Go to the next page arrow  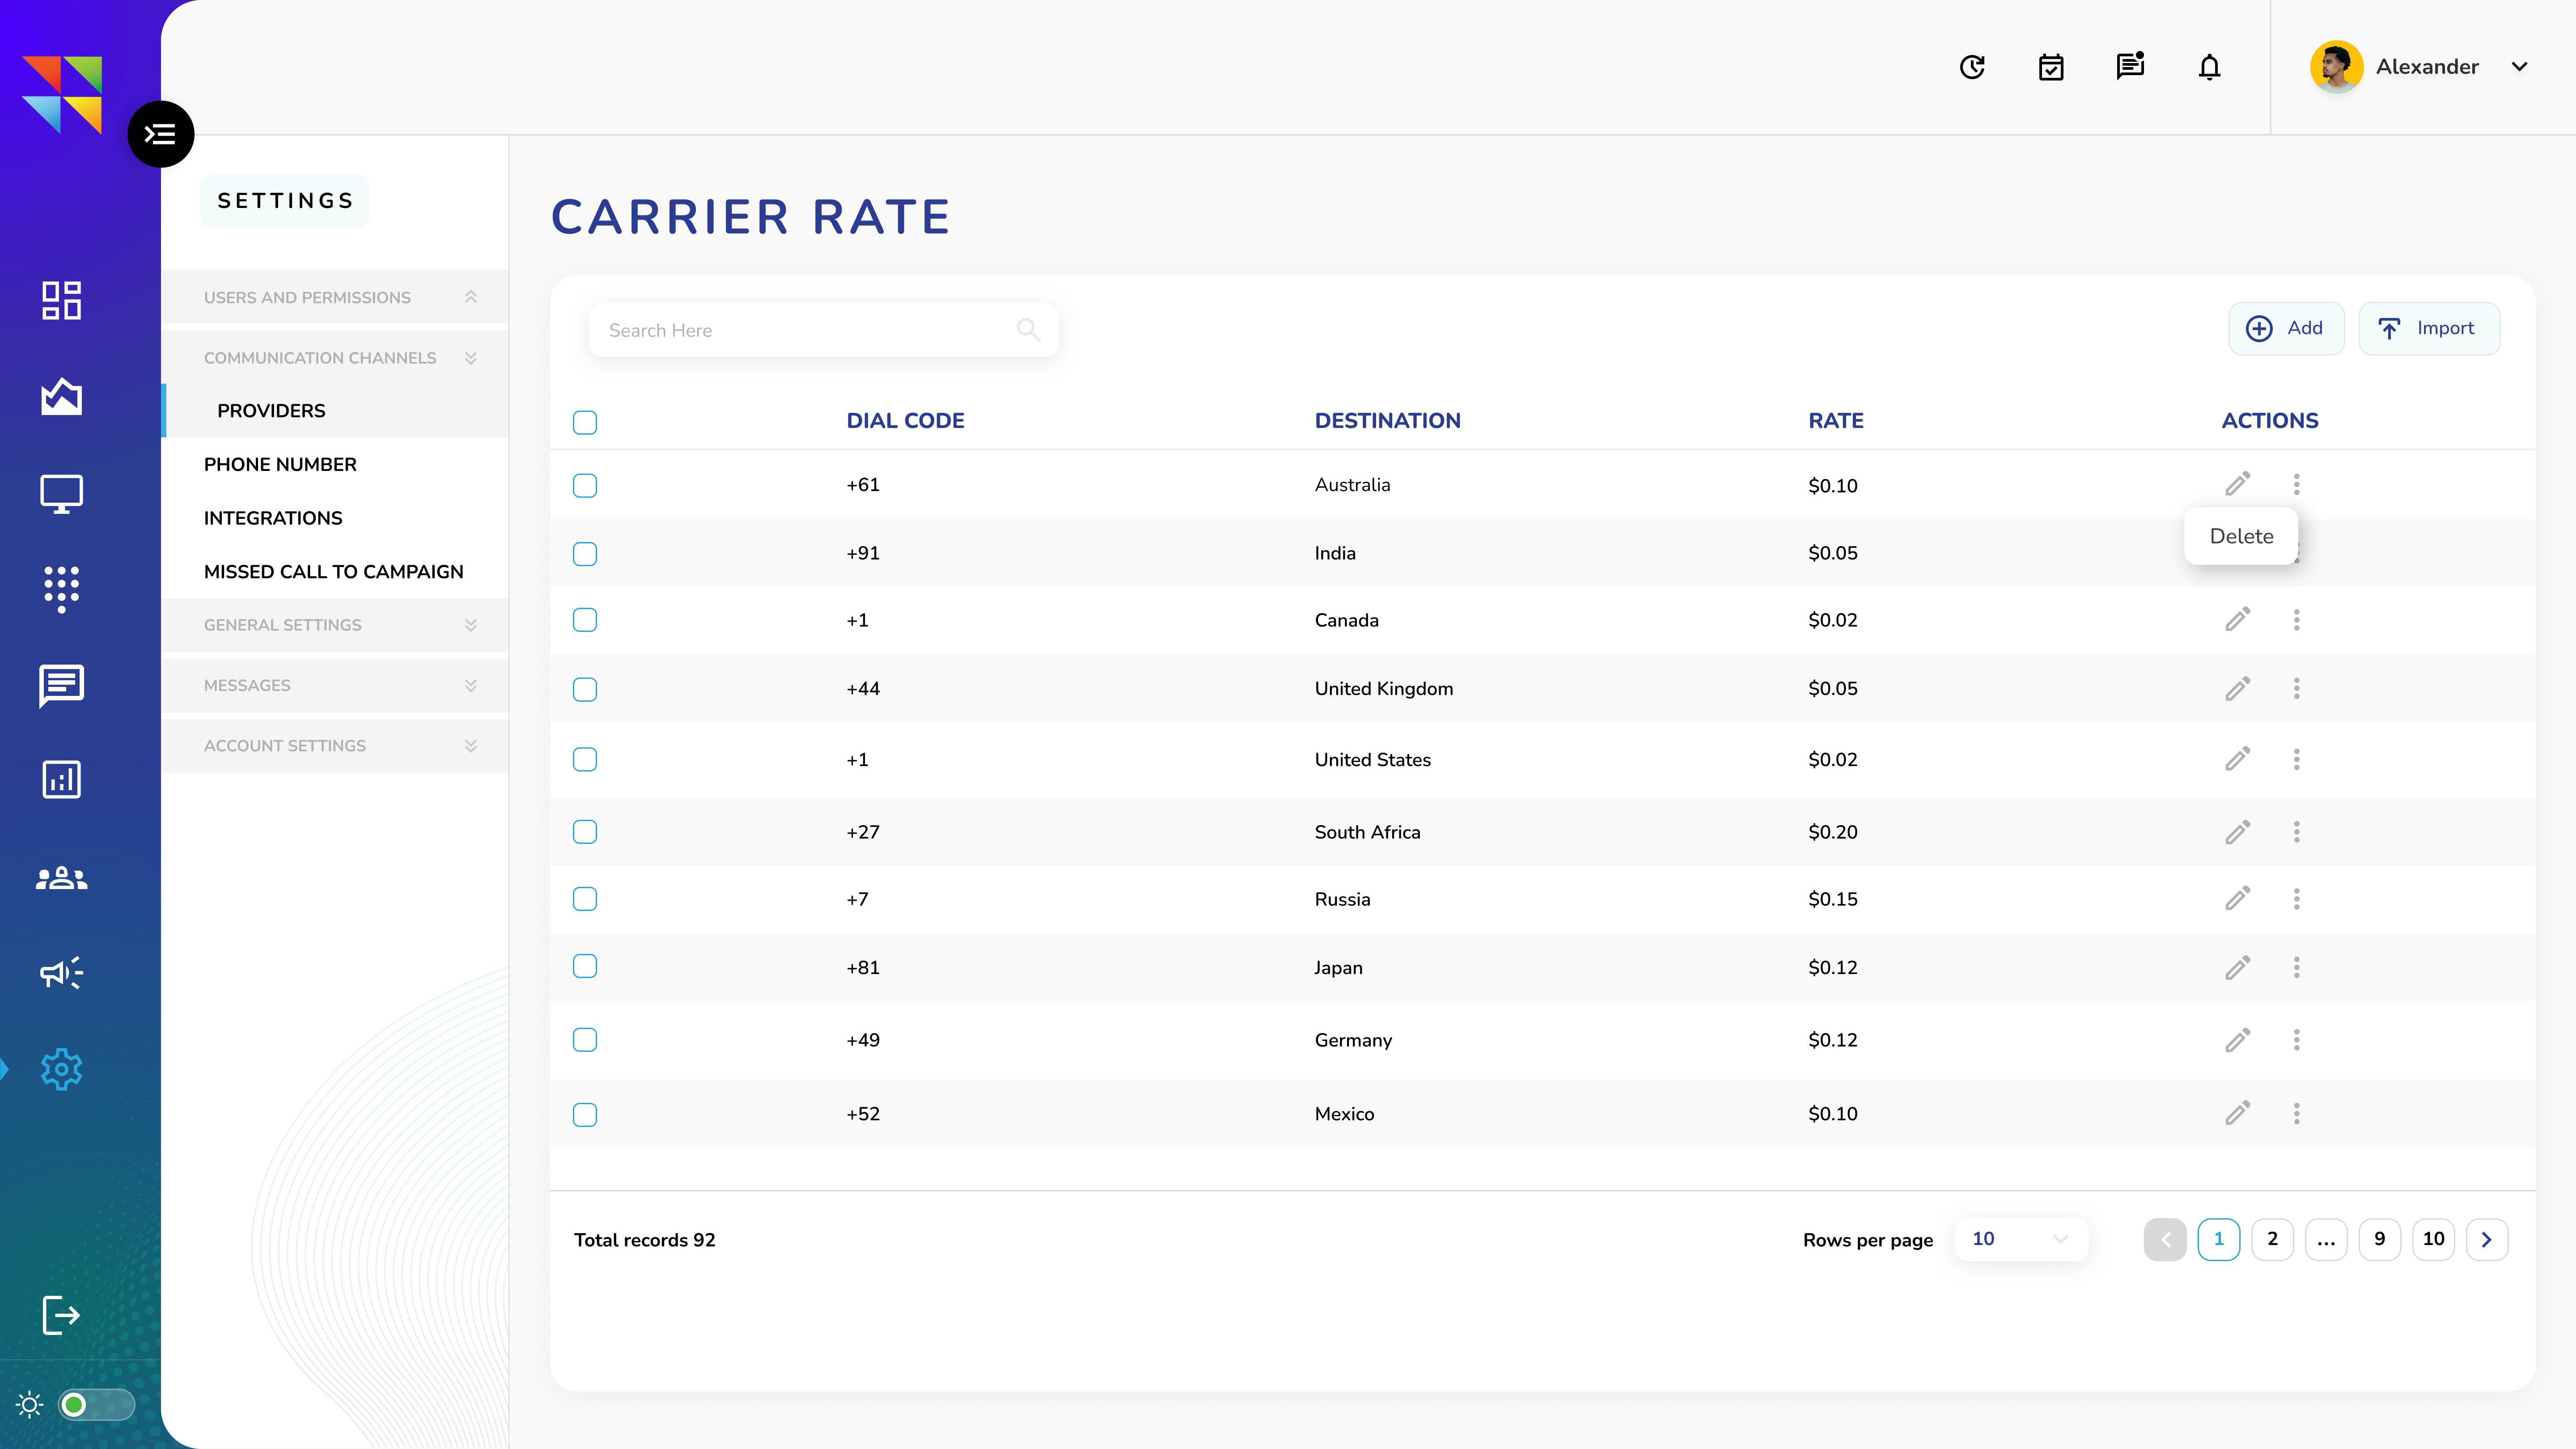tap(2487, 1239)
